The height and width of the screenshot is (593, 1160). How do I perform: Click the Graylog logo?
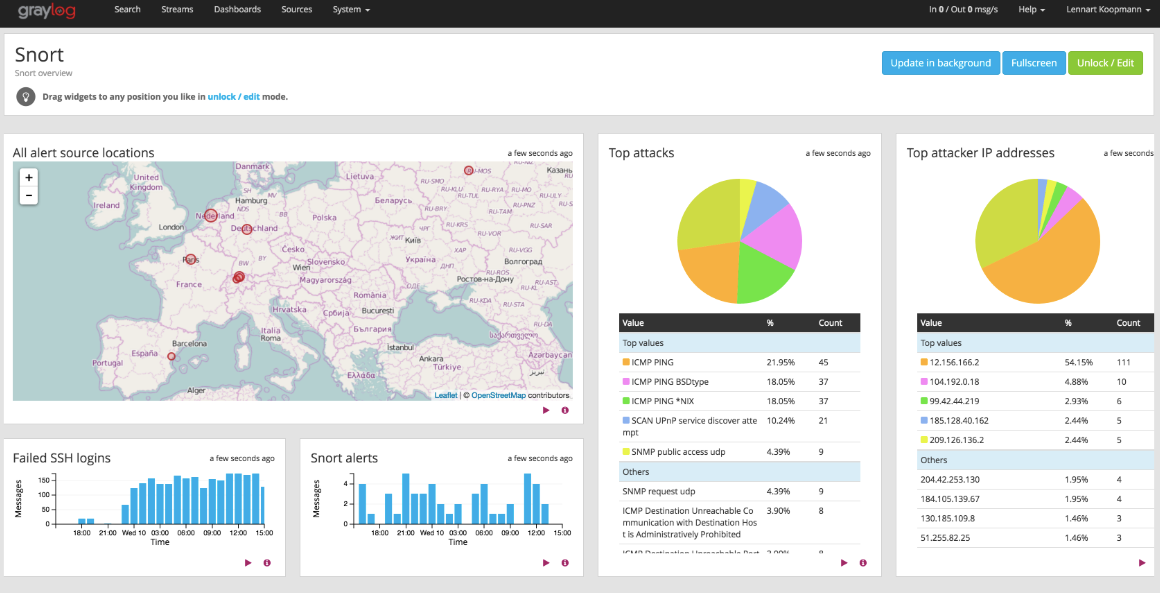pyautogui.click(x=47, y=11)
